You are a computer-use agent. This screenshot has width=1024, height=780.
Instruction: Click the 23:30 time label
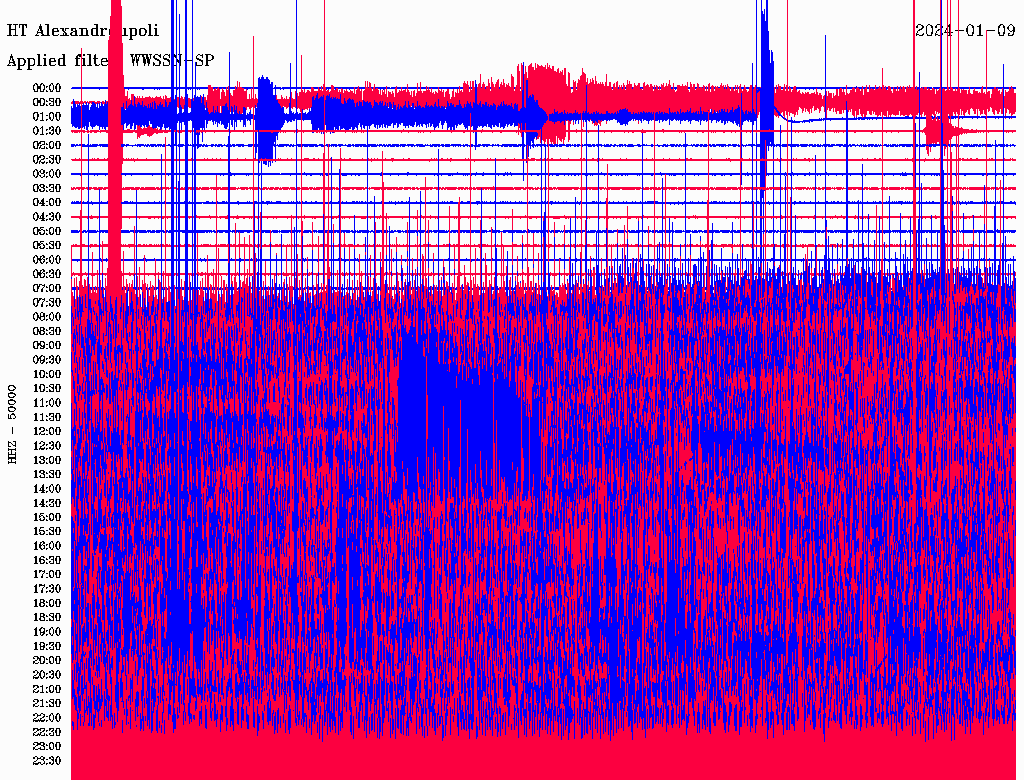(47, 761)
